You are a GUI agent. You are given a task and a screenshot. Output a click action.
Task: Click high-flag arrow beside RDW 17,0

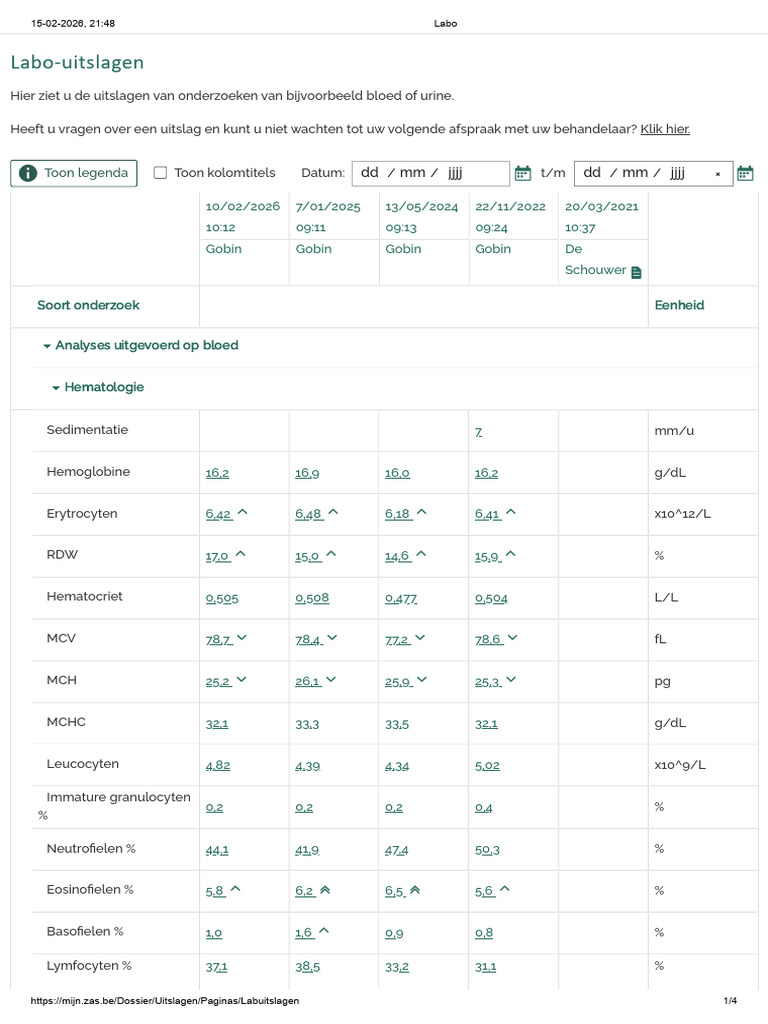[x=240, y=554]
